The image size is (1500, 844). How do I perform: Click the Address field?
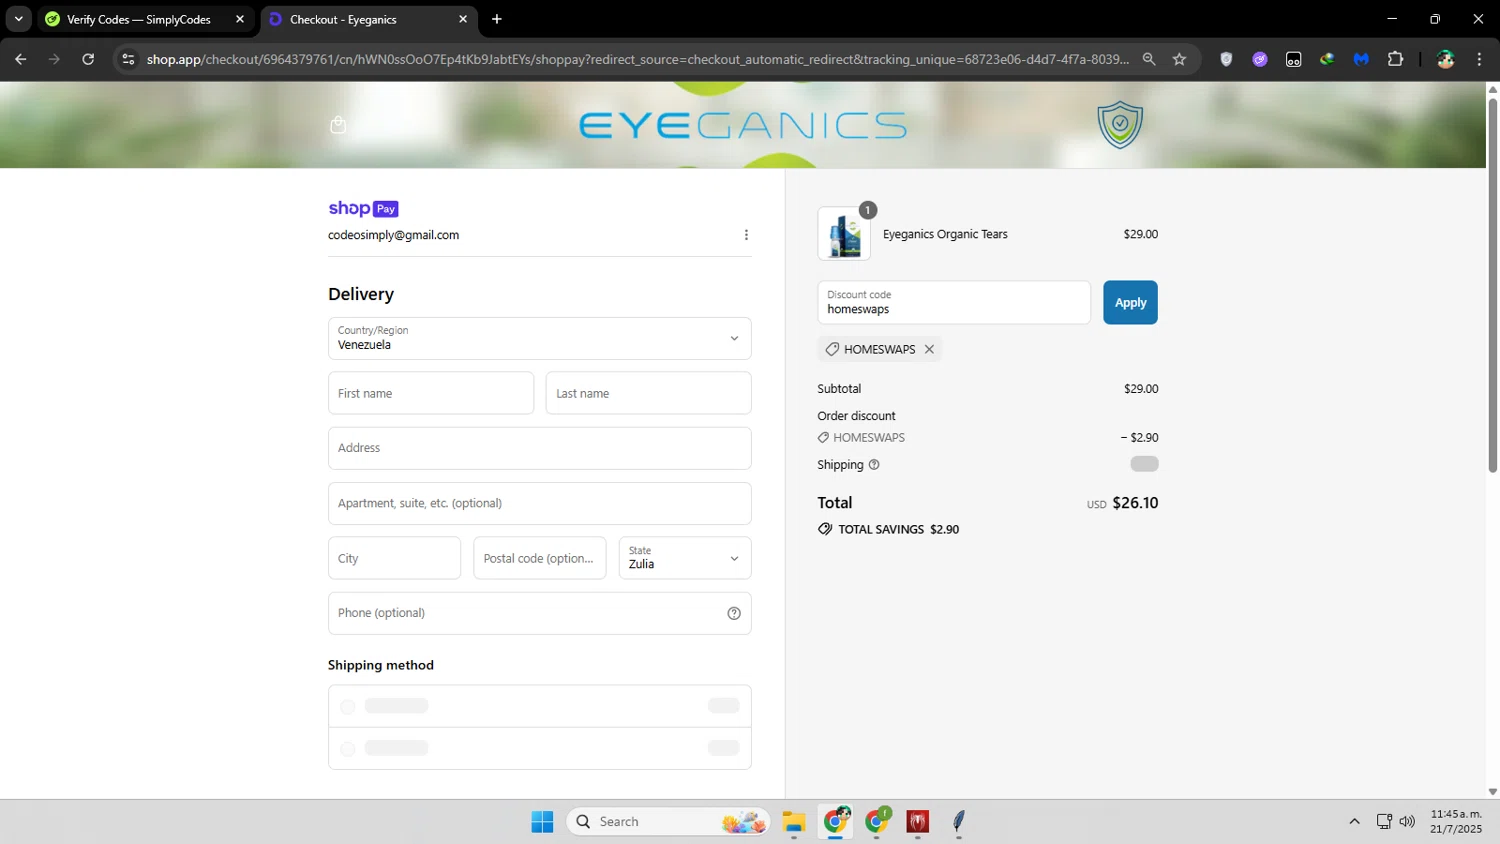tap(540, 448)
